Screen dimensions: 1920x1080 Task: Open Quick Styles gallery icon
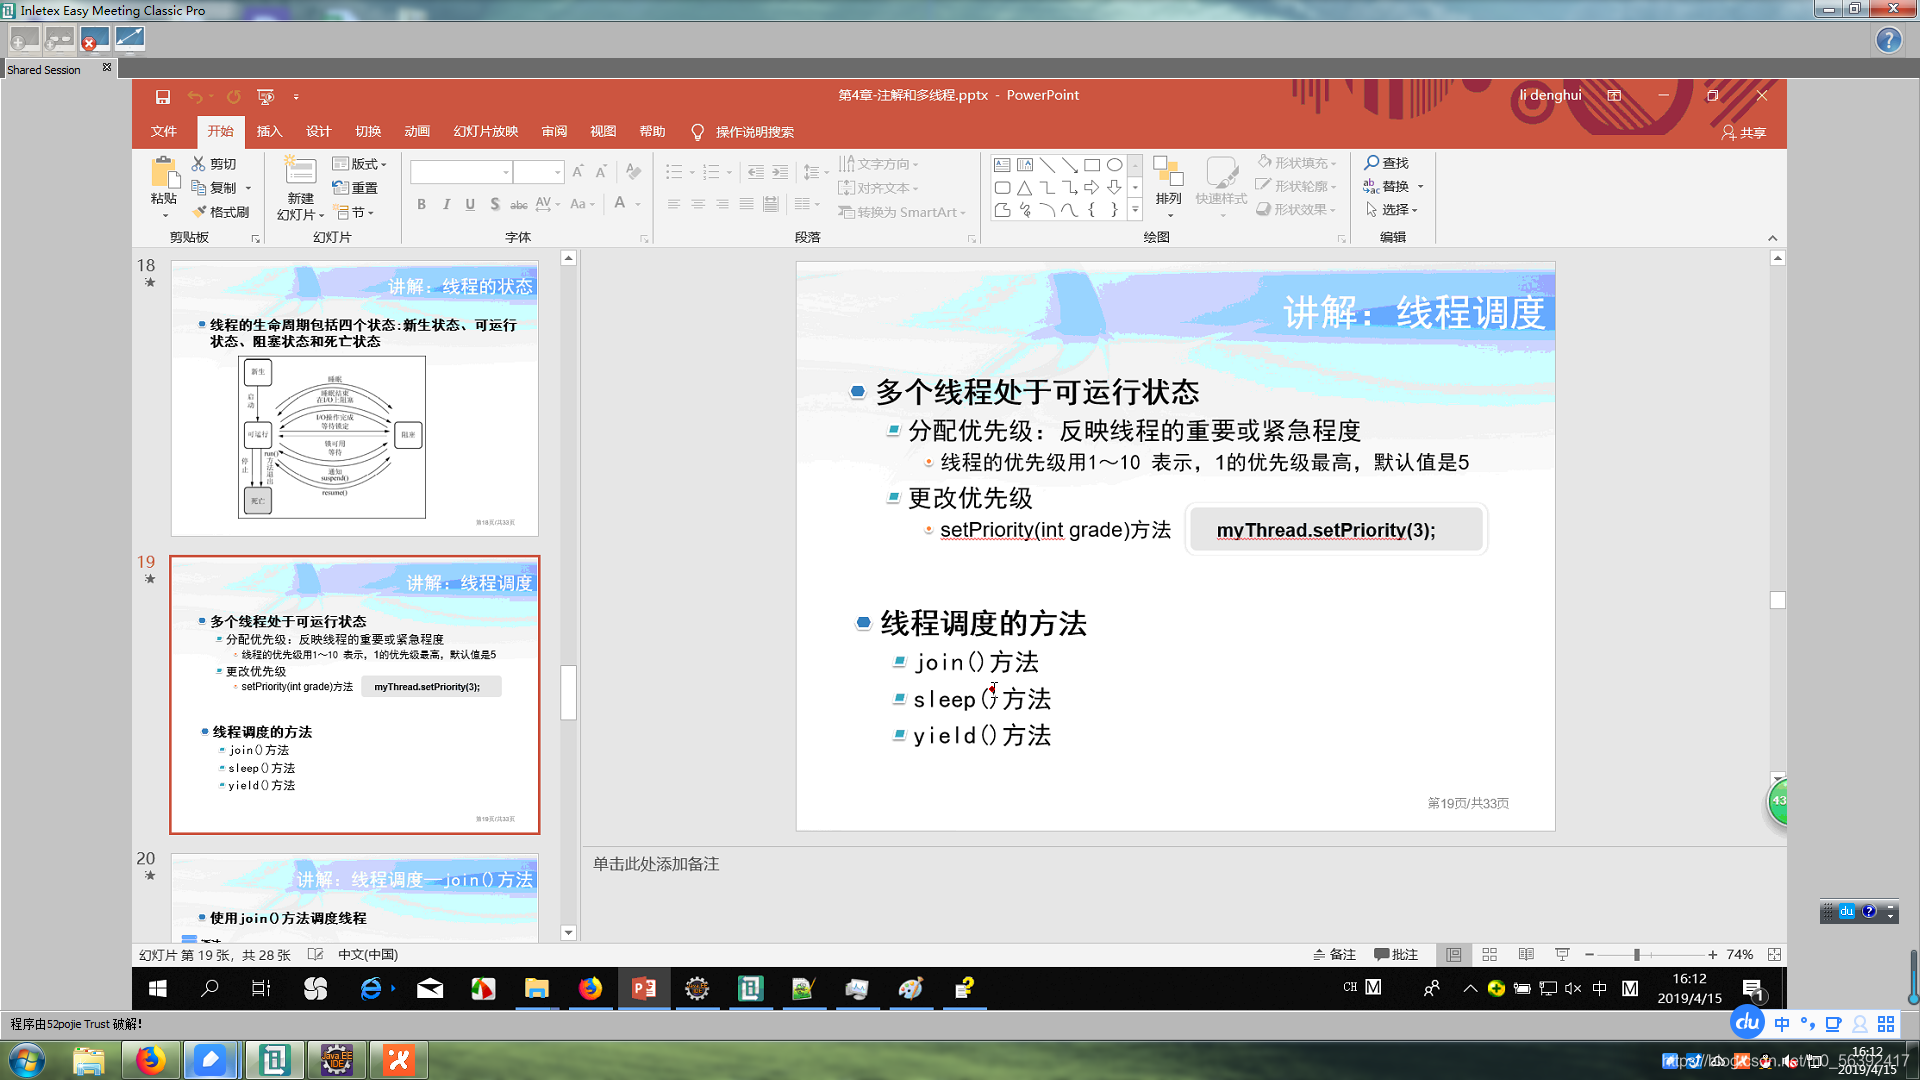(1221, 172)
